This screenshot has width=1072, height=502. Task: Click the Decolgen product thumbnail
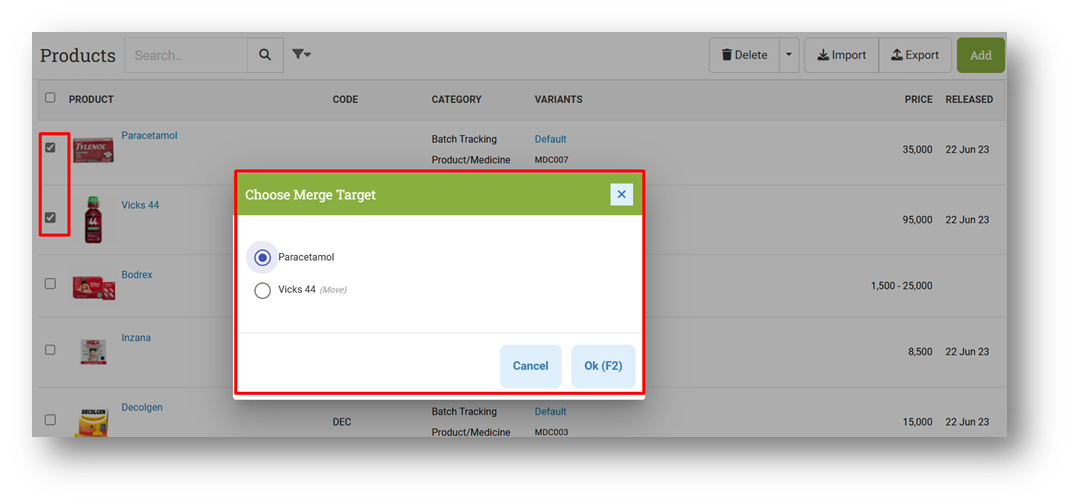[x=94, y=423]
